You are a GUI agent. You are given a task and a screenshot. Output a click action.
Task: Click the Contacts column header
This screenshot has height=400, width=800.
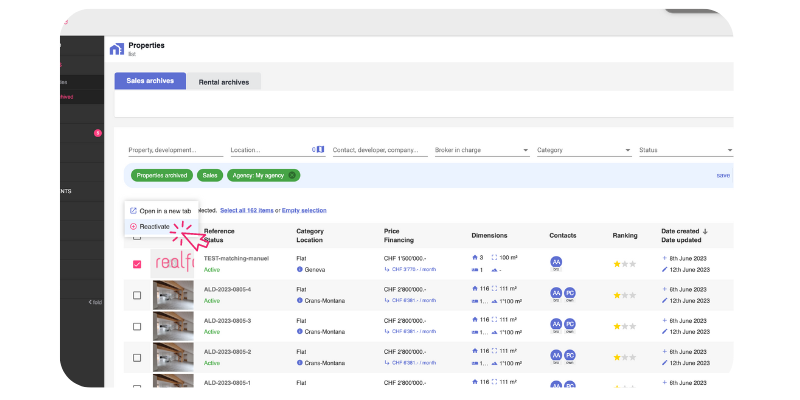click(x=563, y=236)
